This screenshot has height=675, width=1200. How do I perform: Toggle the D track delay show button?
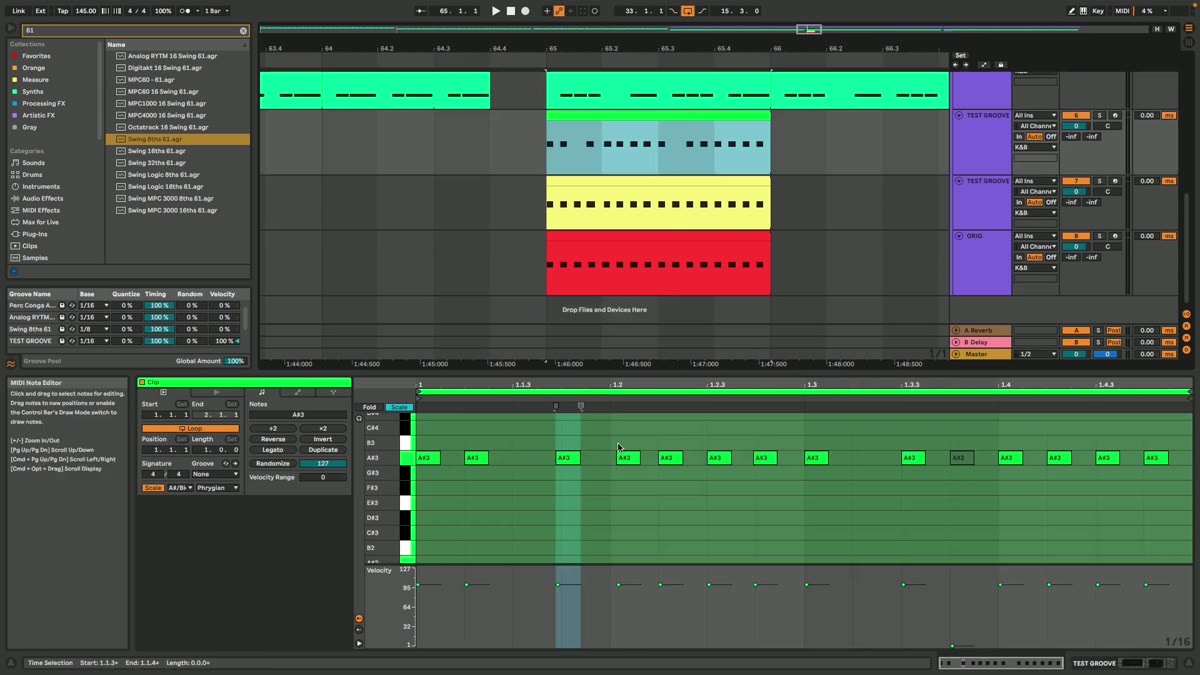(x=1186, y=349)
